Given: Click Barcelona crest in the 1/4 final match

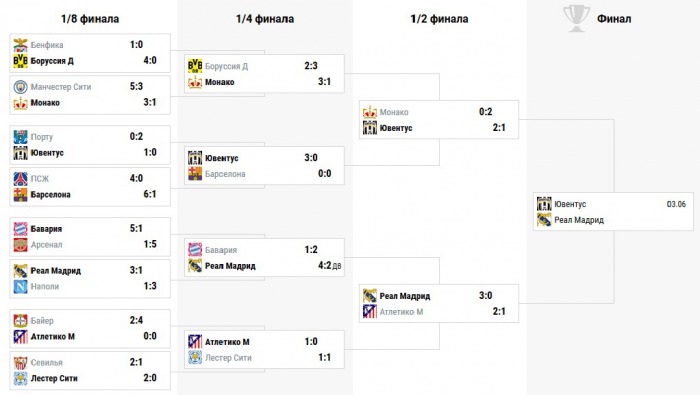Looking at the screenshot, I should pyautogui.click(x=195, y=174).
